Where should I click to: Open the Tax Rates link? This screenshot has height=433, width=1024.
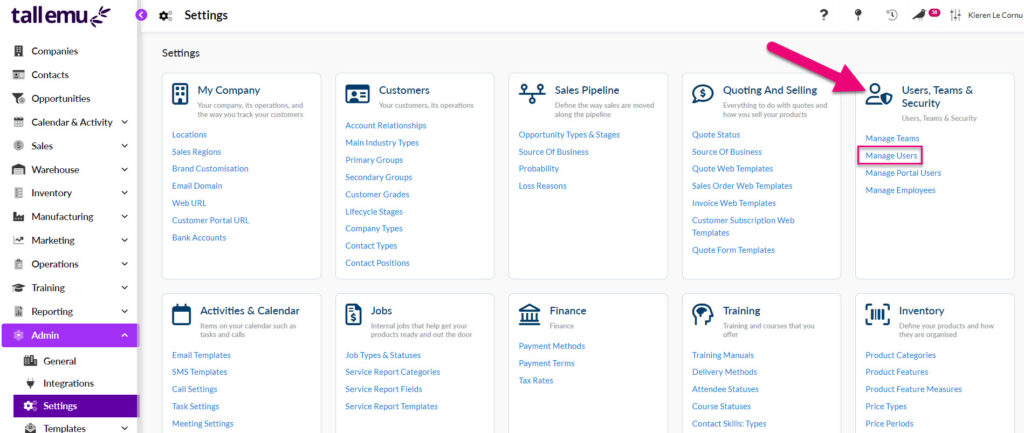coord(536,380)
